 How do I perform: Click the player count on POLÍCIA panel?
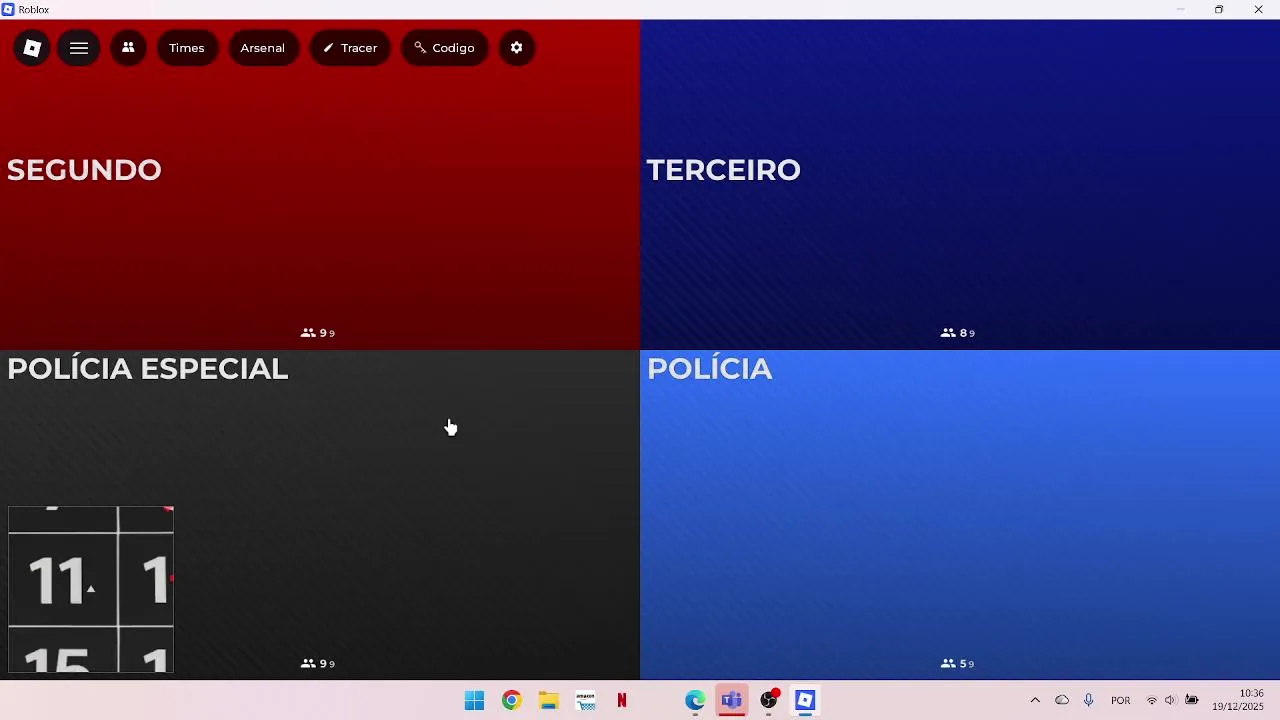[x=958, y=664]
